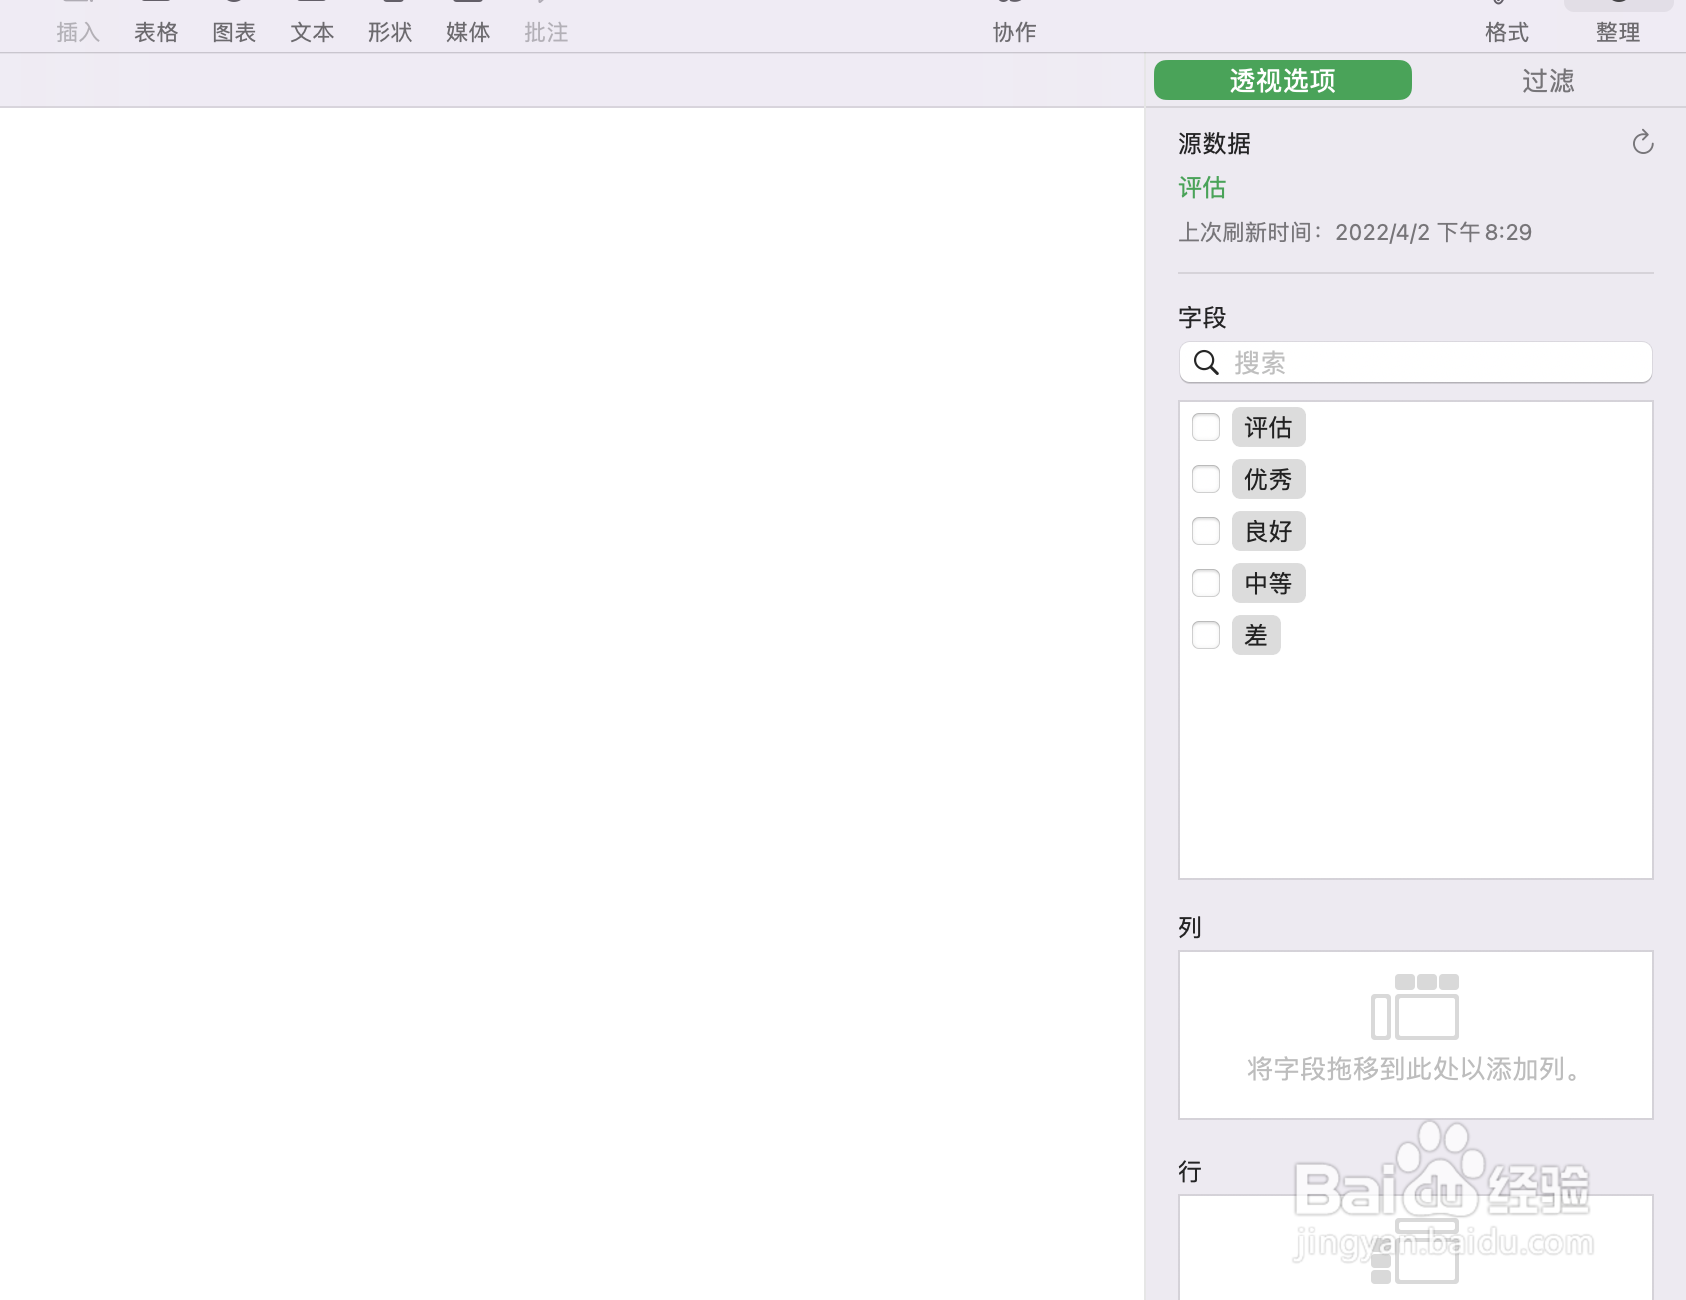The image size is (1686, 1300).
Task: Check the 差 field checkbox
Action: click(1205, 635)
